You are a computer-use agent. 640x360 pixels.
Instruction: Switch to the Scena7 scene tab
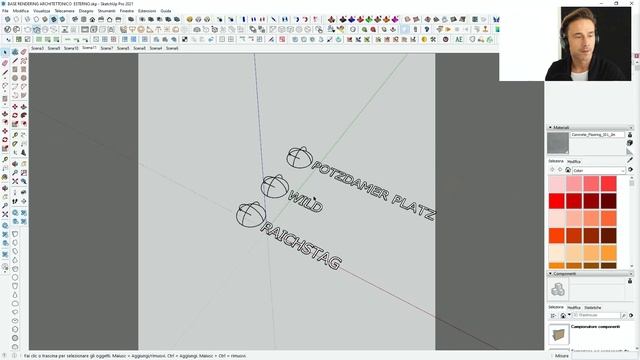coord(107,48)
